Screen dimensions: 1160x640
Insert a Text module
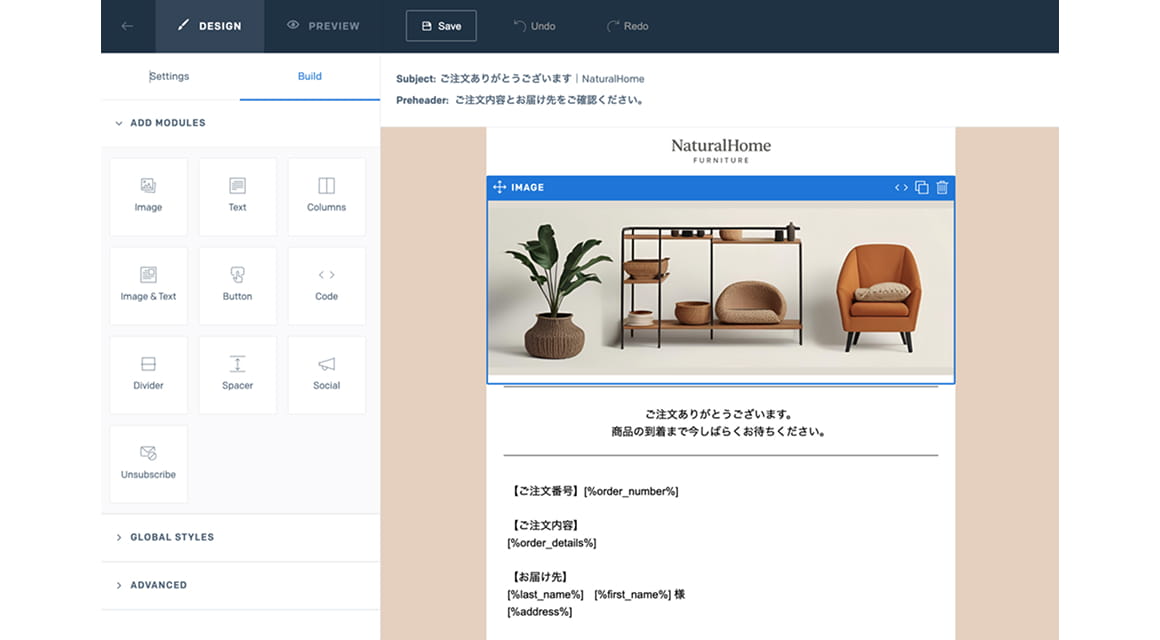pos(237,196)
